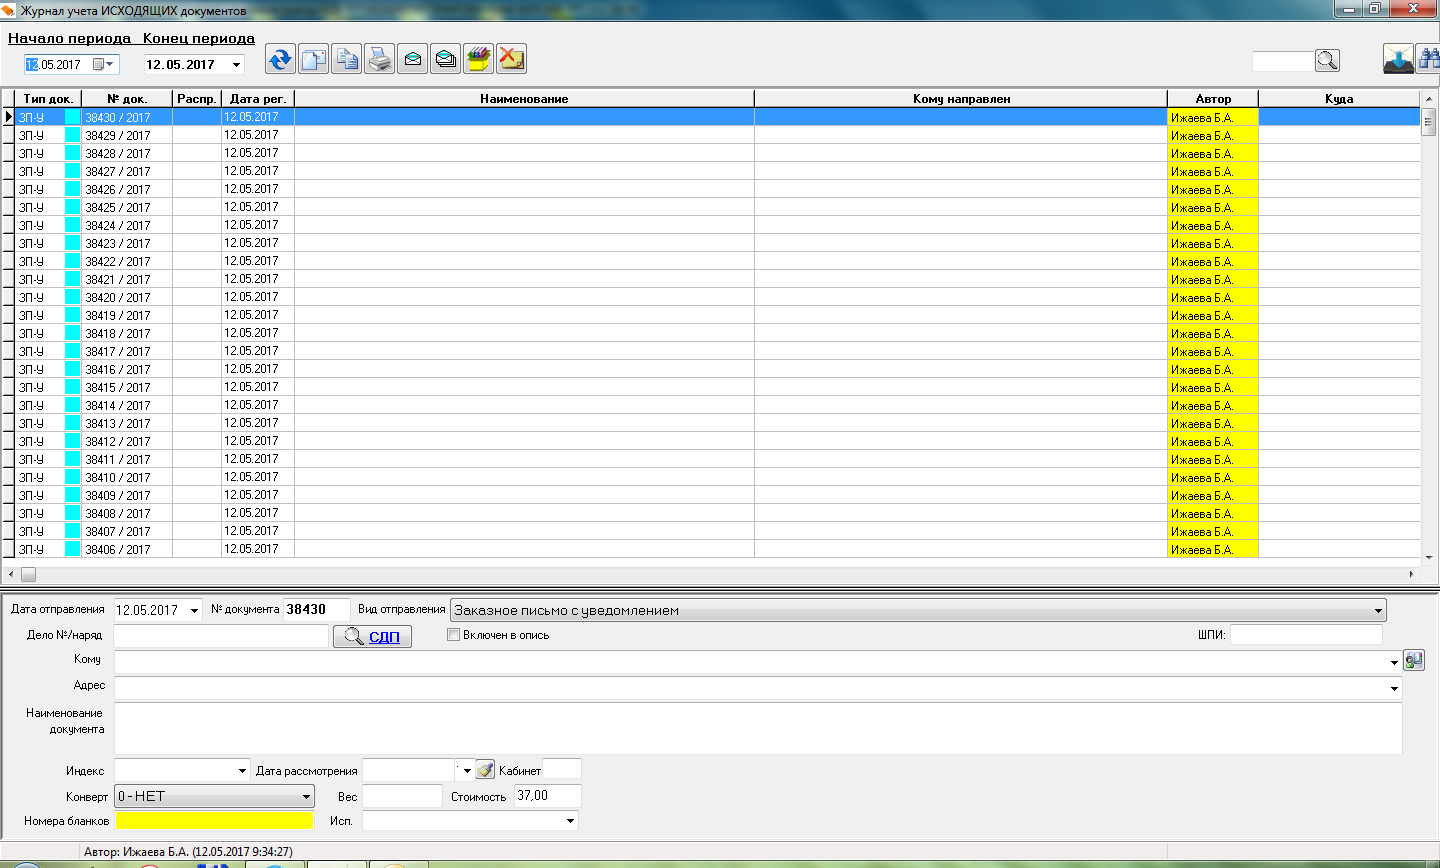The width and height of the screenshot is (1440, 868).
Task: Open the Адрес dropdown arrow
Action: (x=1394, y=688)
